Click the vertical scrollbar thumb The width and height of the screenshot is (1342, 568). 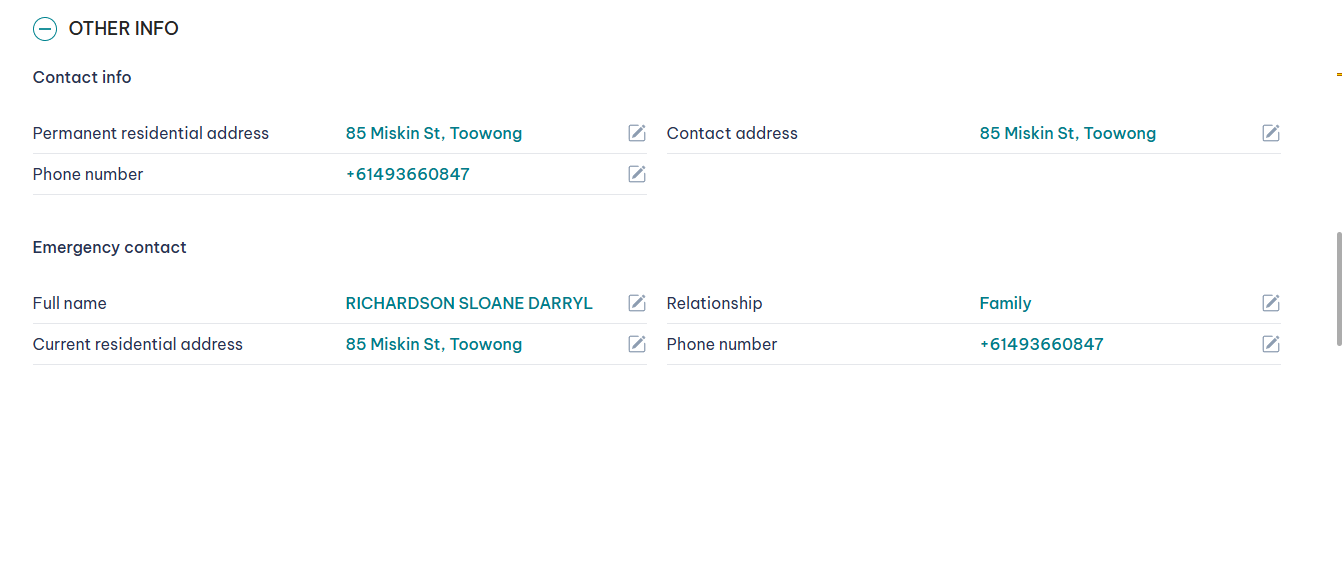(x=1338, y=290)
